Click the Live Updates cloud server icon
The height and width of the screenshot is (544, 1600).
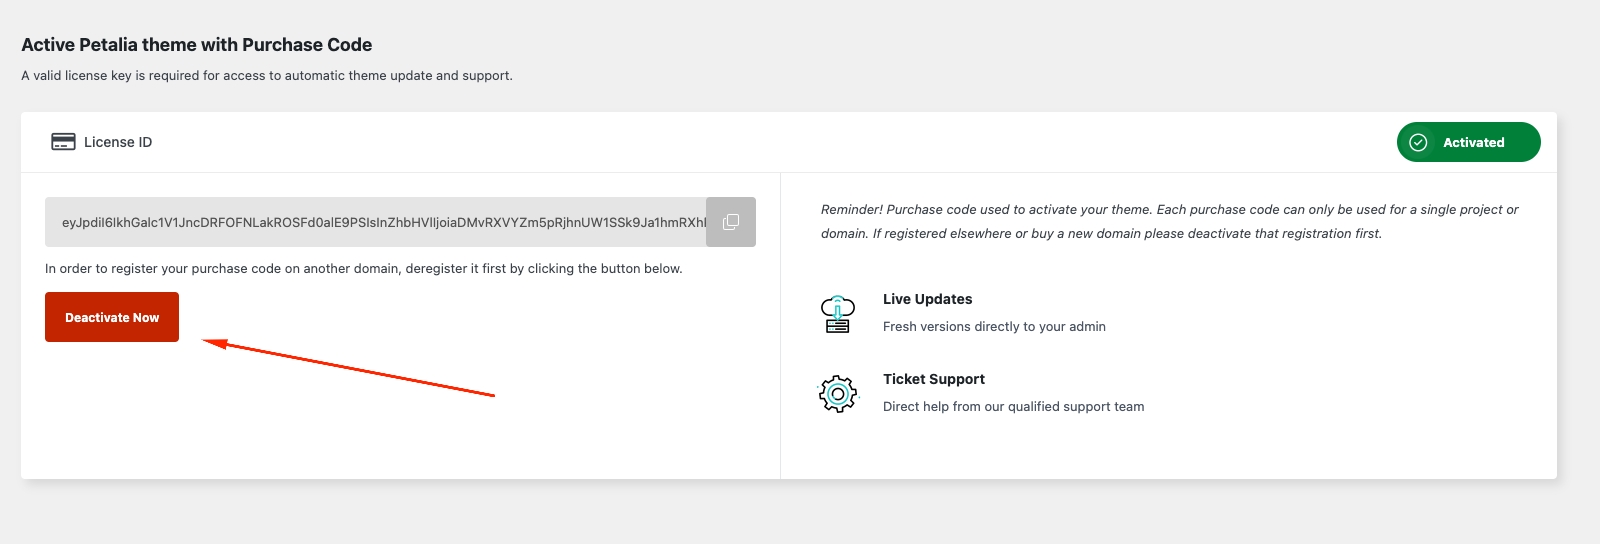pos(838,314)
